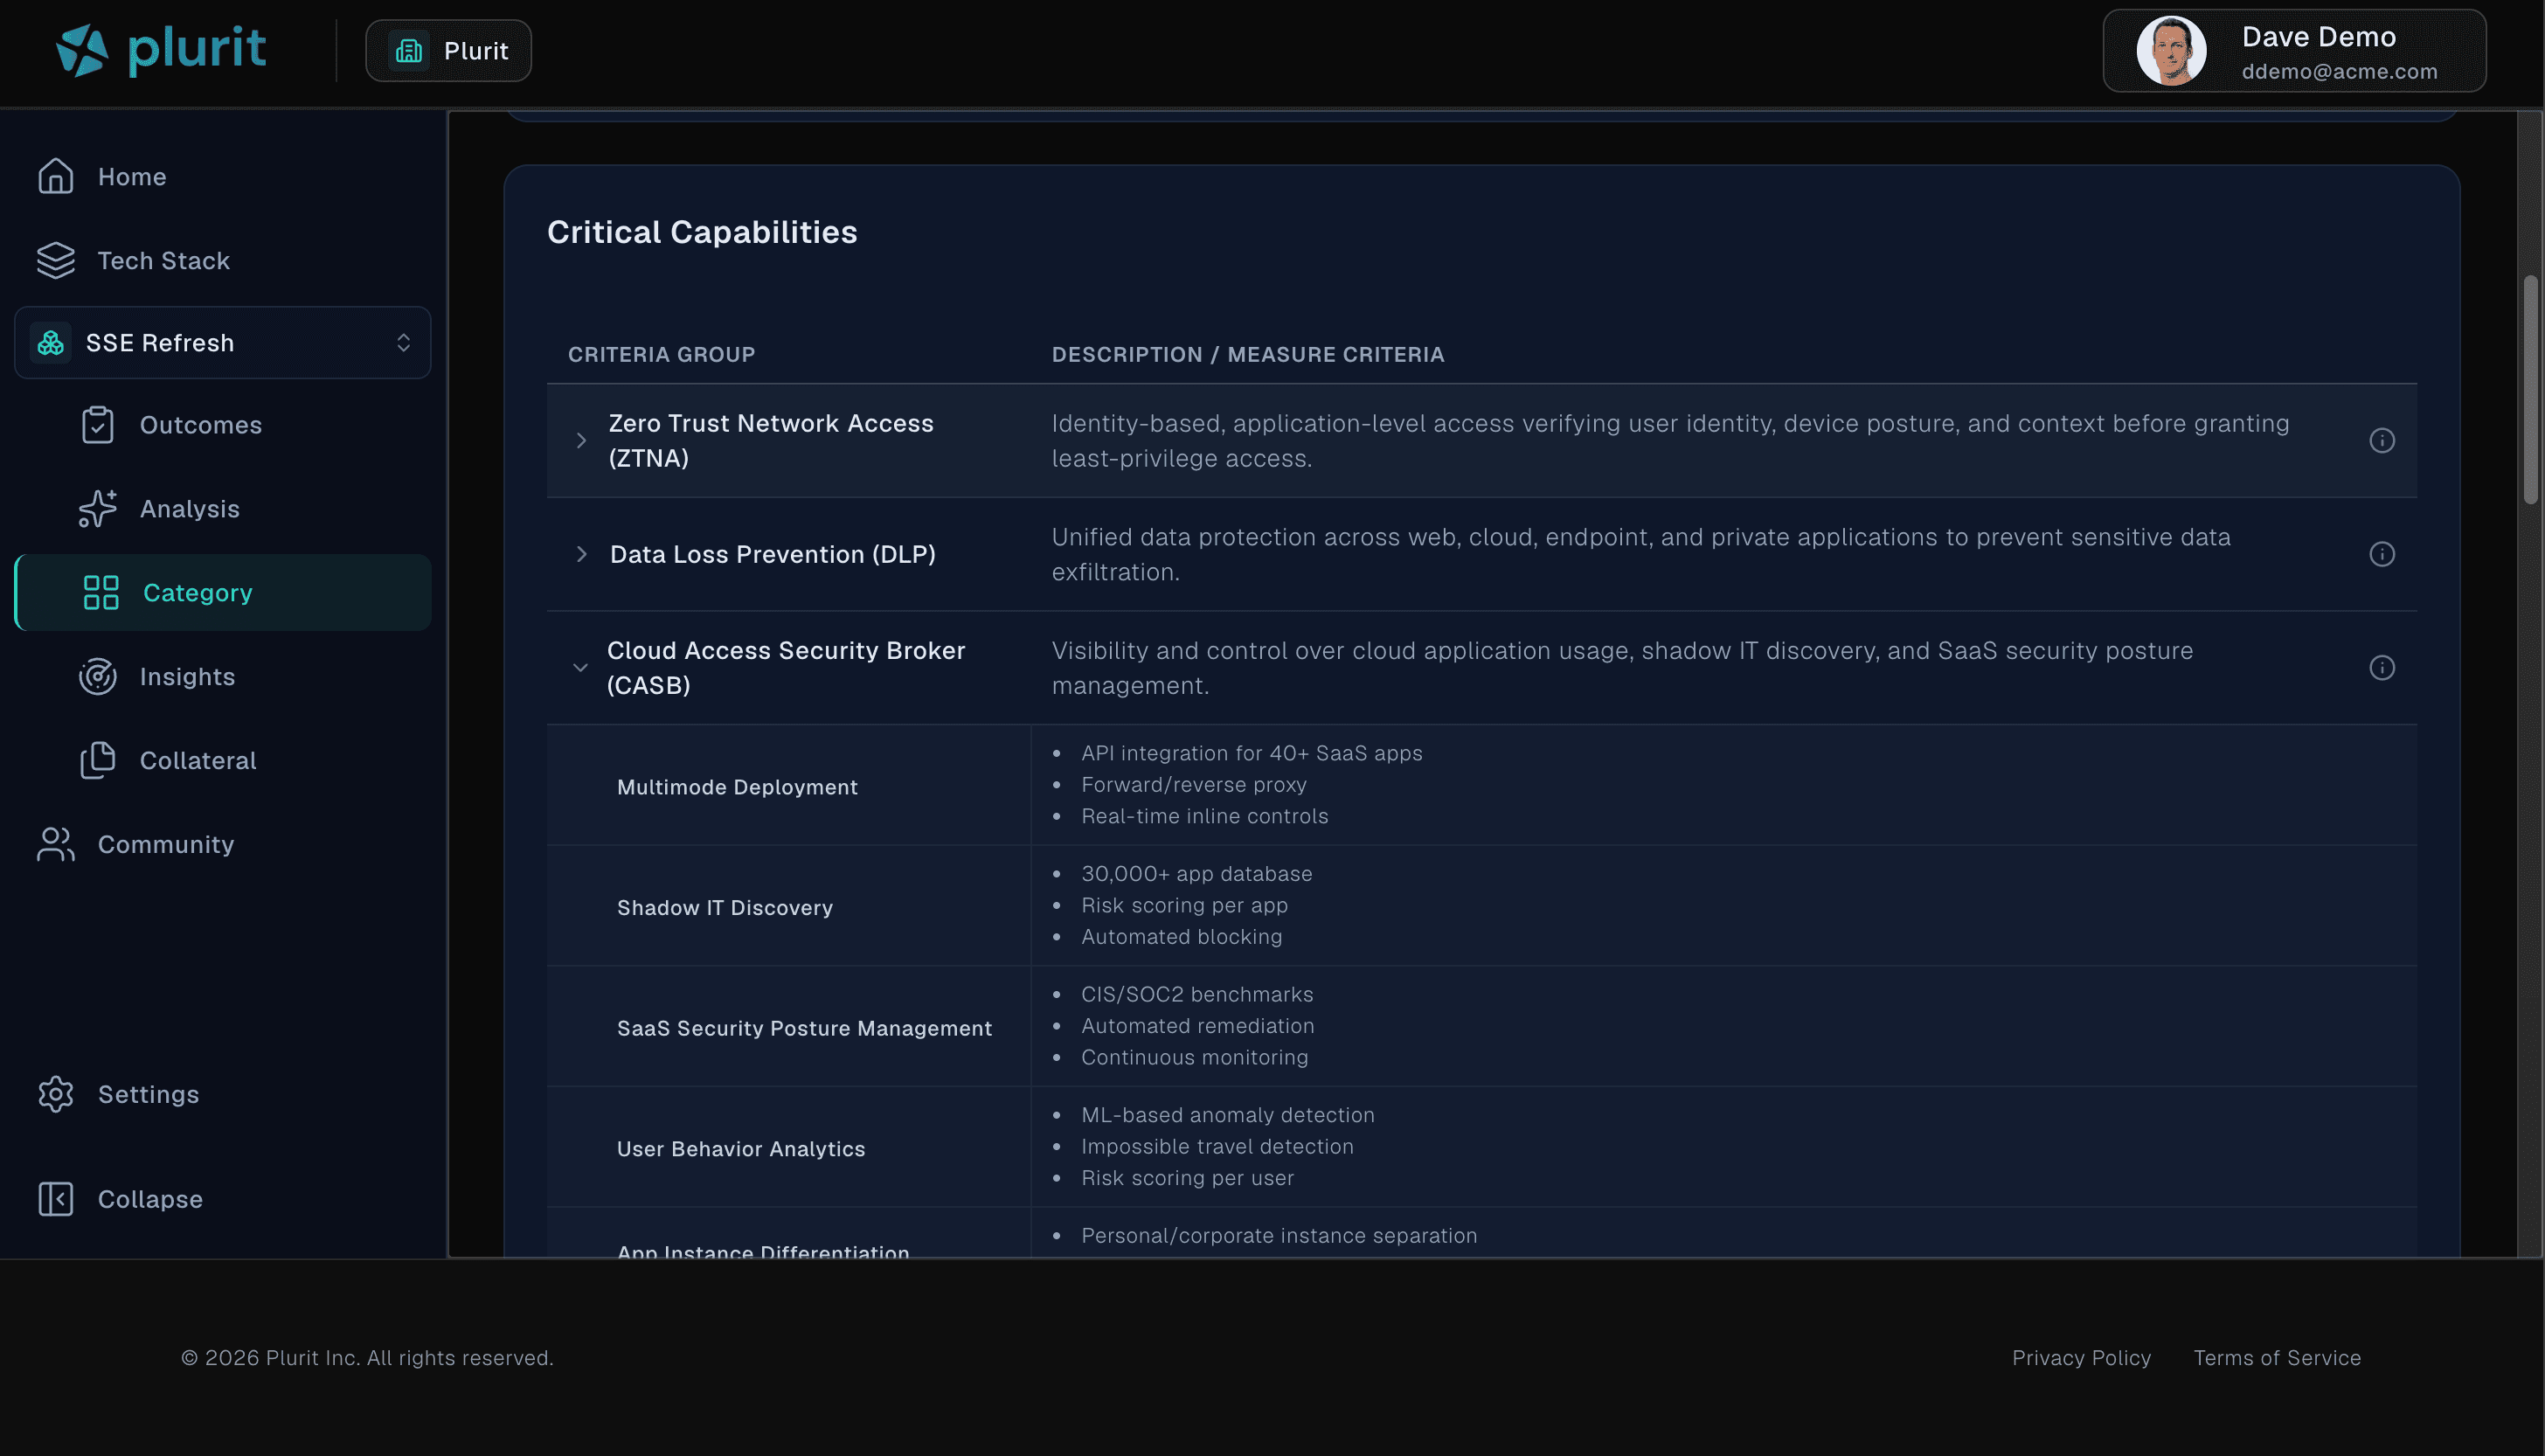This screenshot has height=1456, width=2545.
Task: Click 'CIS/SOC2 benchmarks' bullet text
Action: (1197, 995)
